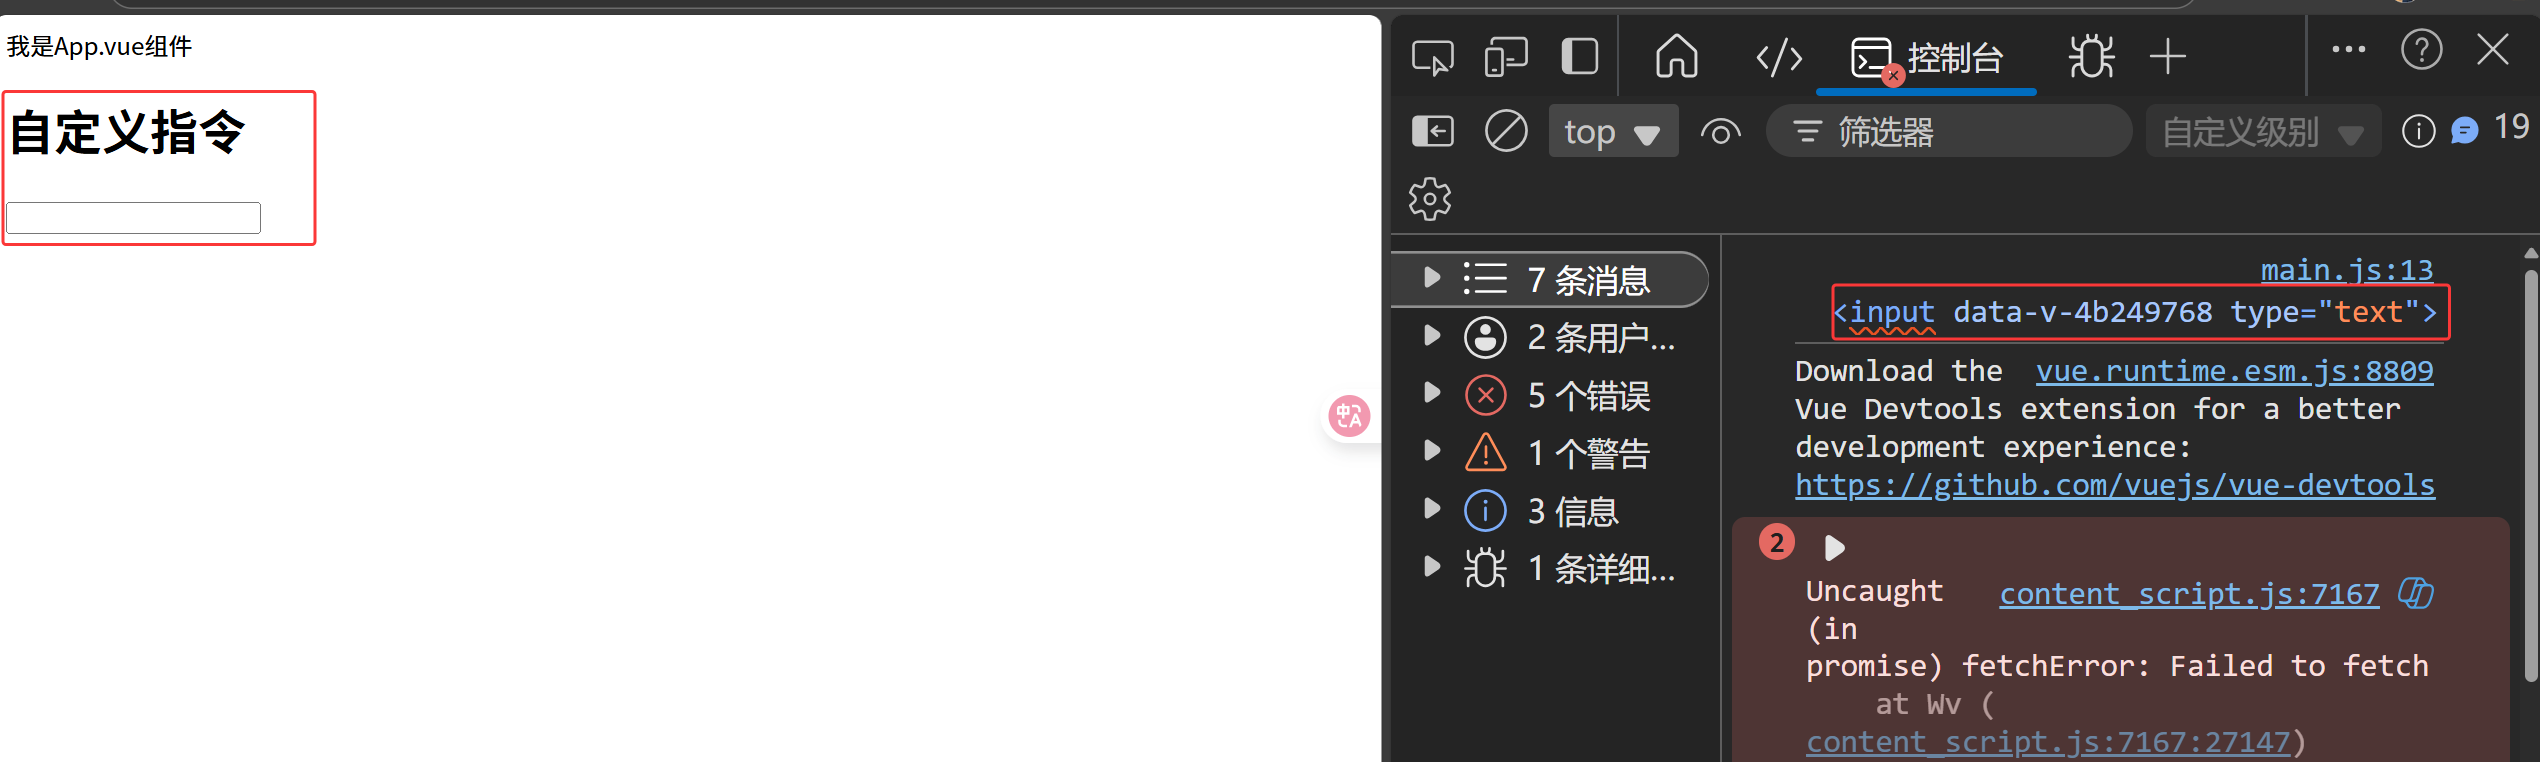The width and height of the screenshot is (2540, 762).
Task: Toggle the dock side panel icon
Action: coord(1580,56)
